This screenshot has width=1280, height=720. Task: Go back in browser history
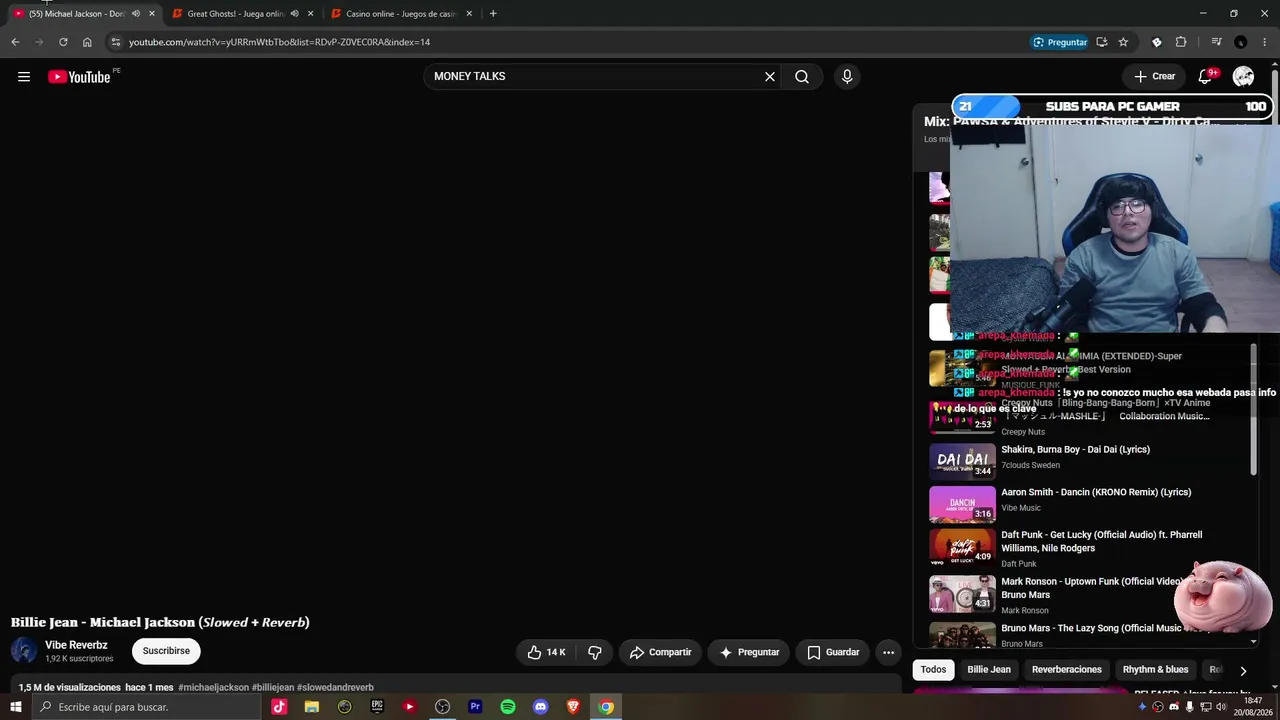tap(15, 42)
